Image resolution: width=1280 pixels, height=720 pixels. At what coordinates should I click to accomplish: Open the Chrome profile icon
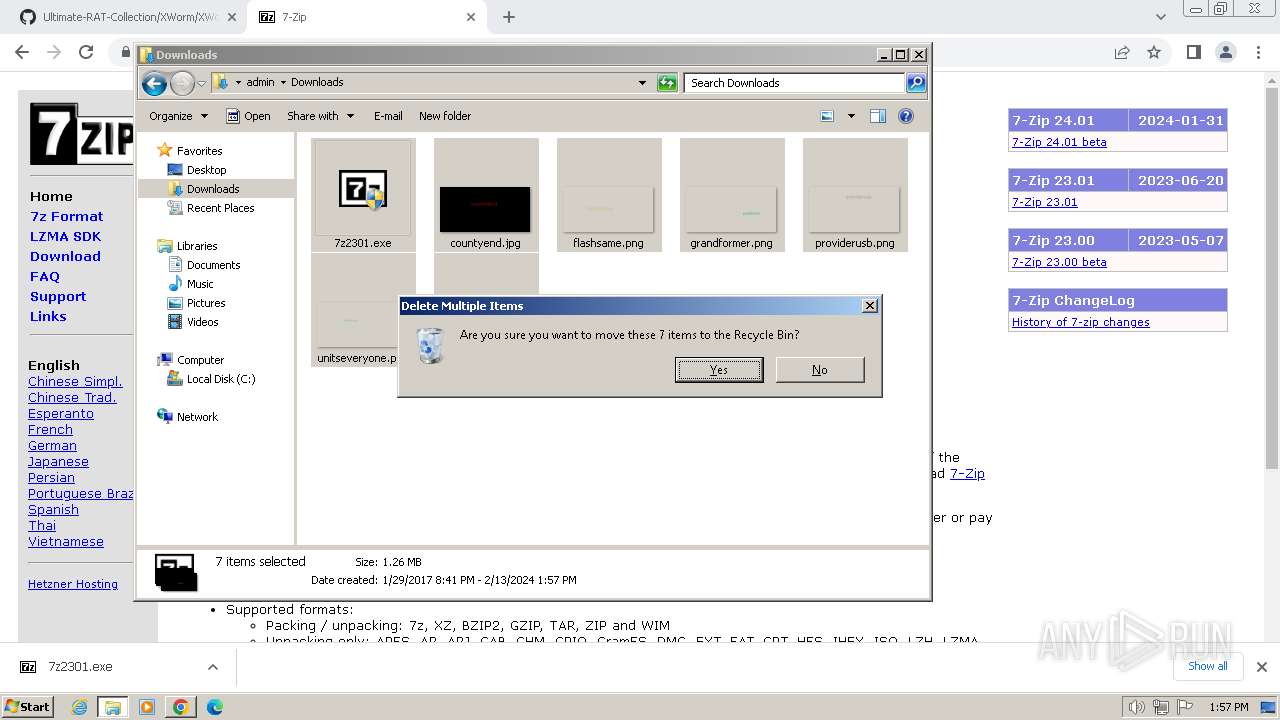point(1226,52)
